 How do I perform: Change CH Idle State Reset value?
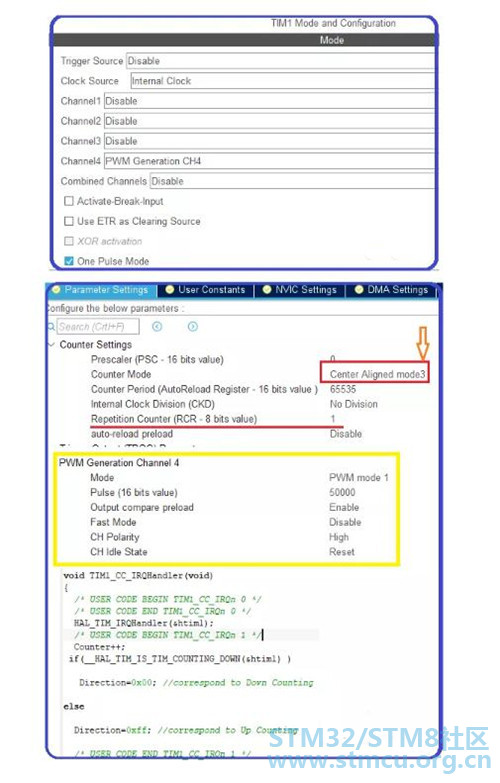(342, 552)
